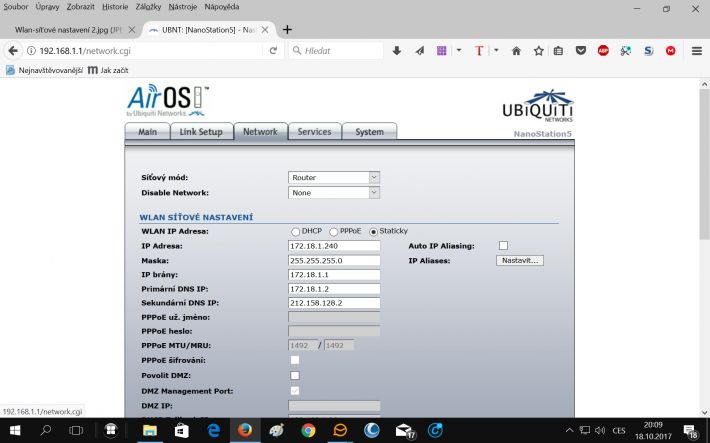710x443 pixels.
Task: Open the purple grid extension icon
Action: [441, 51]
